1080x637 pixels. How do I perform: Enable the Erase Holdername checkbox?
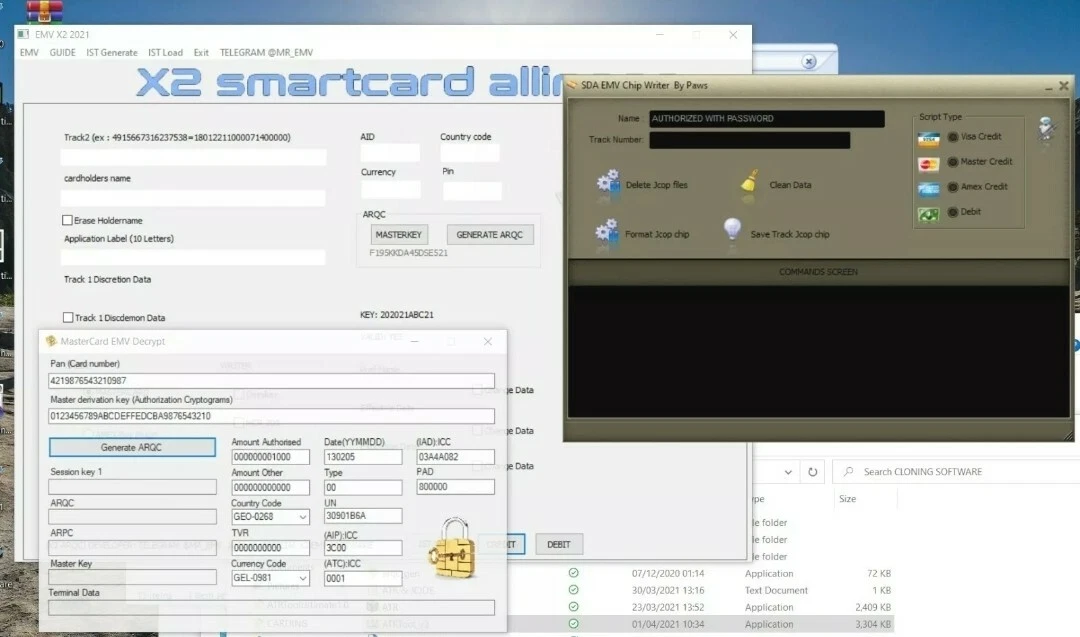tap(67, 220)
